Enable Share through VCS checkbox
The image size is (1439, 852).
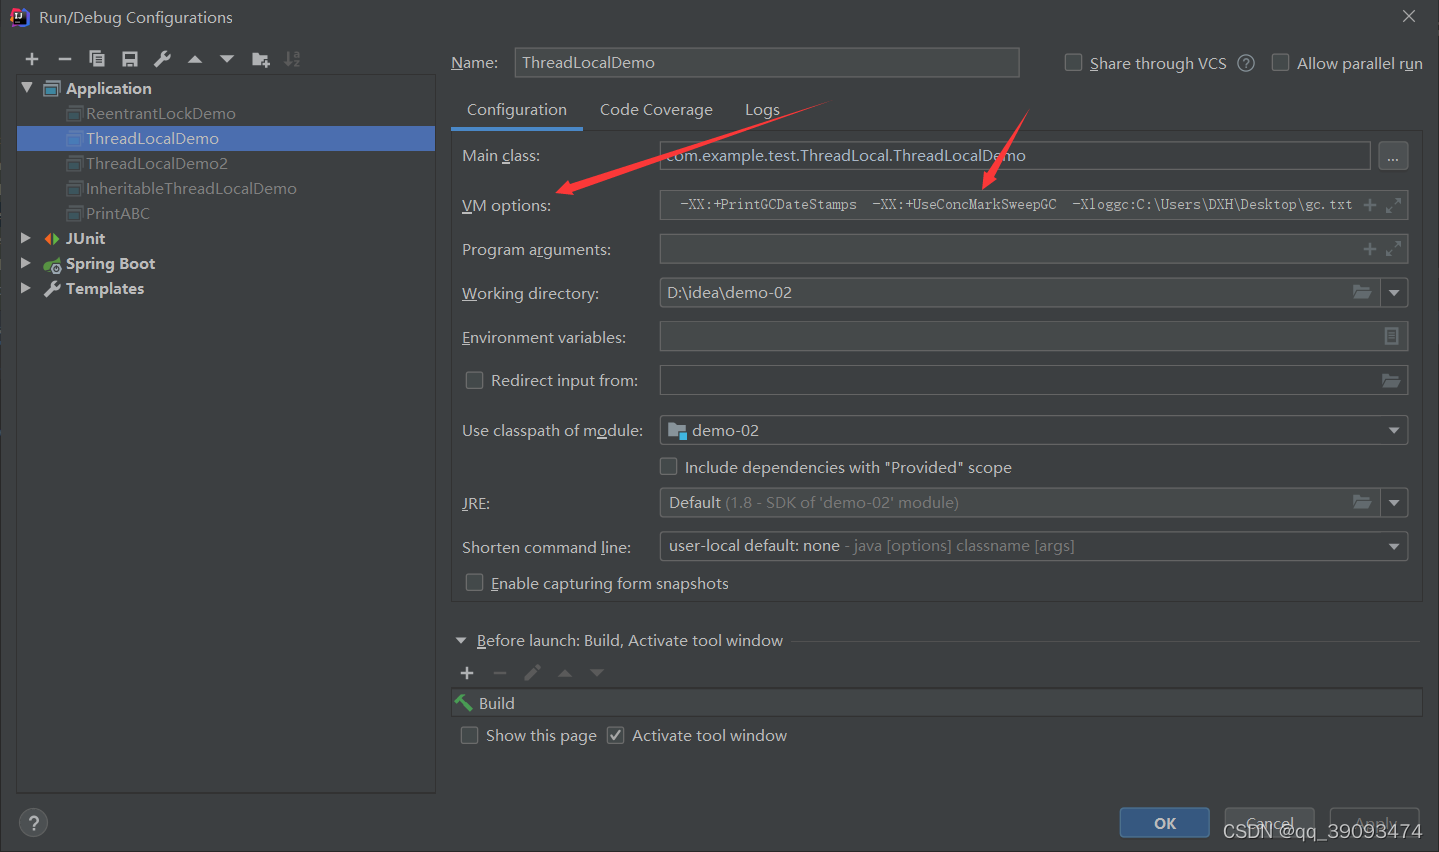coord(1073,63)
